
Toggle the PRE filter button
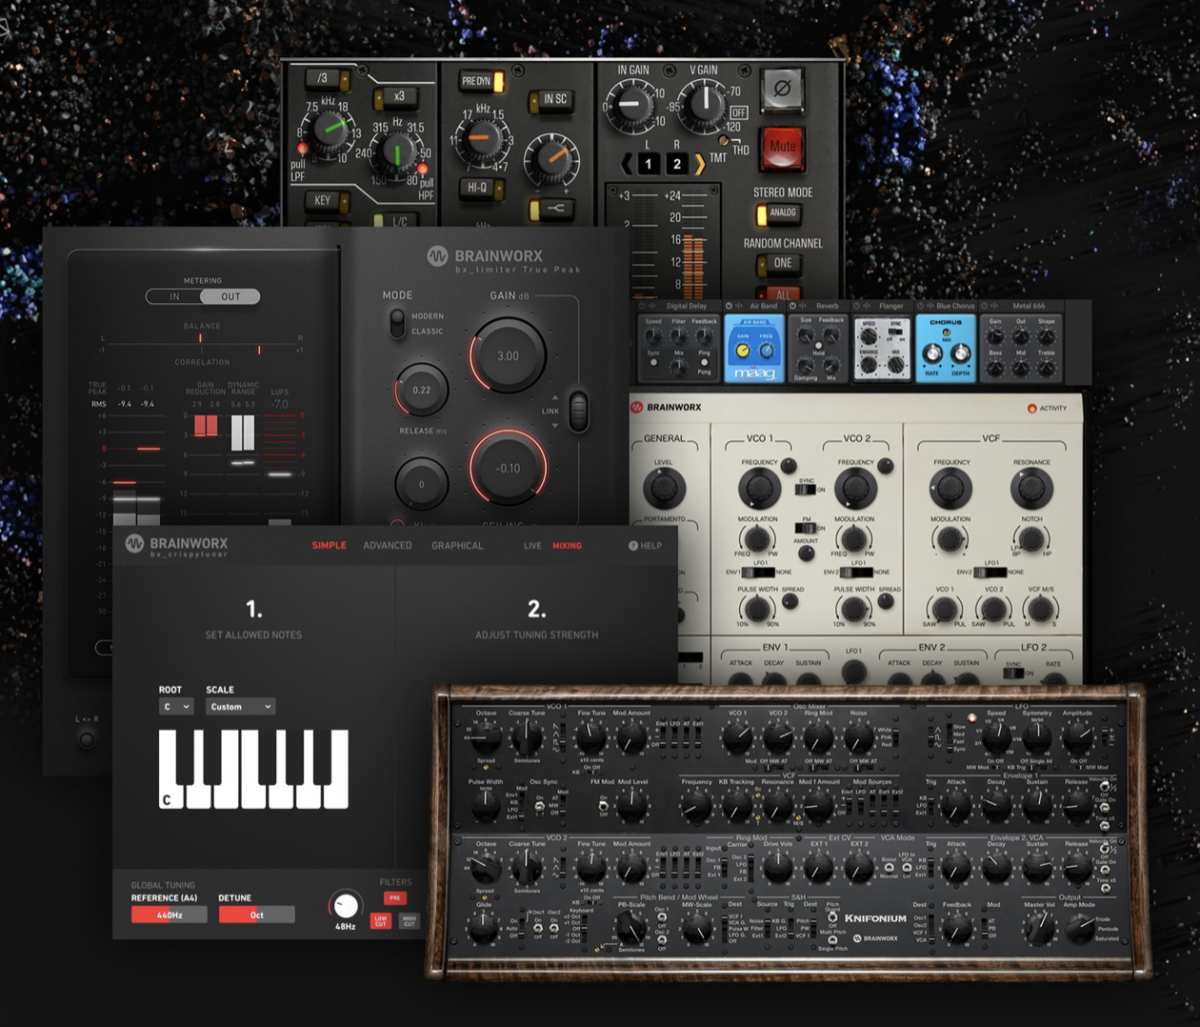pyautogui.click(x=395, y=898)
